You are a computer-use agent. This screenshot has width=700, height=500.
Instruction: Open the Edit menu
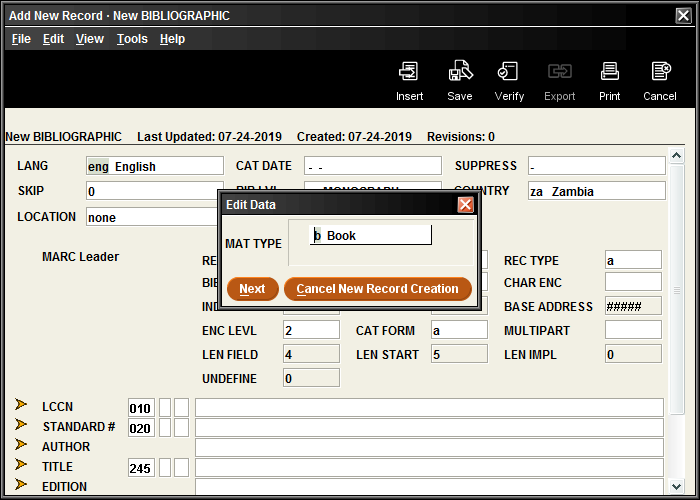pyautogui.click(x=53, y=39)
